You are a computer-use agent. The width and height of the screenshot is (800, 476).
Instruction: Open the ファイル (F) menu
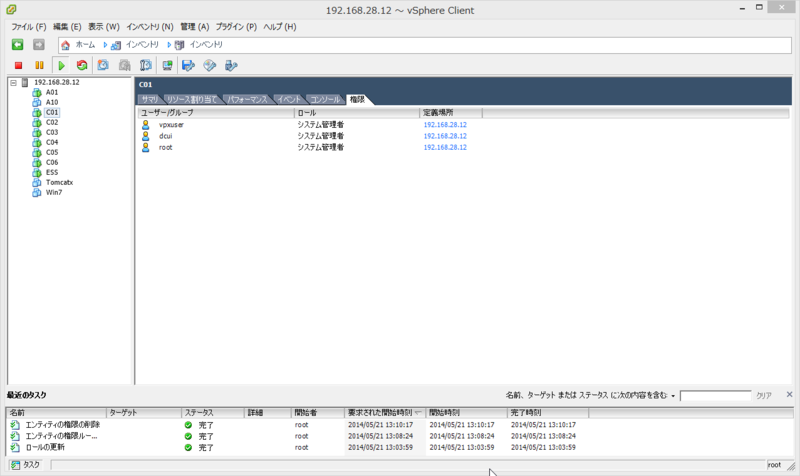29,27
